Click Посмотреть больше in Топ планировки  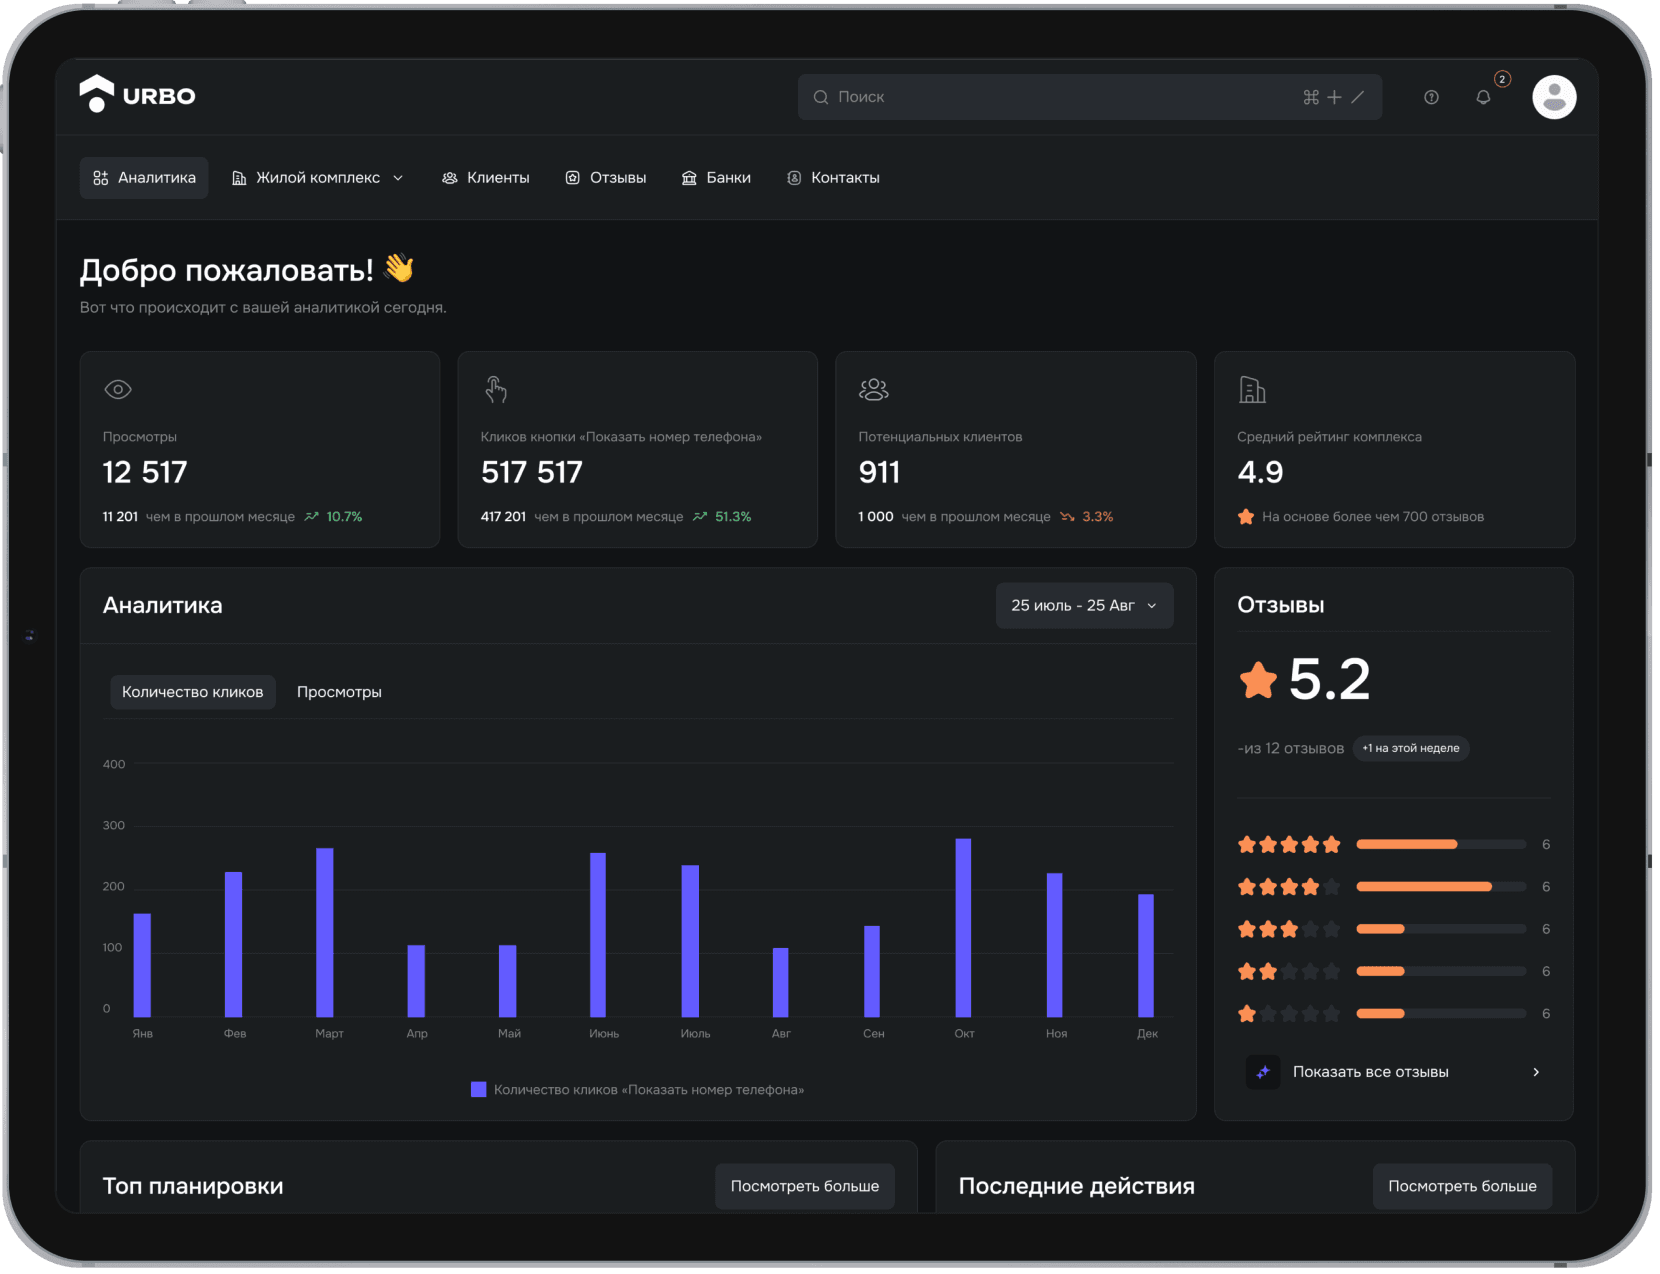(805, 1186)
